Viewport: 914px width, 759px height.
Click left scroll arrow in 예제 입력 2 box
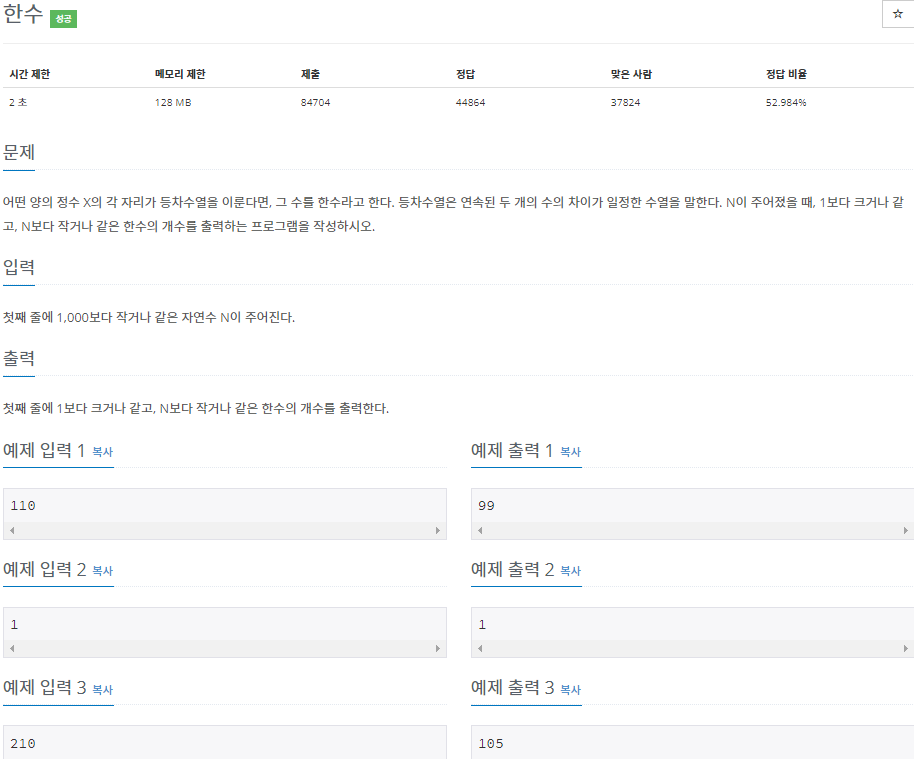click(12, 648)
